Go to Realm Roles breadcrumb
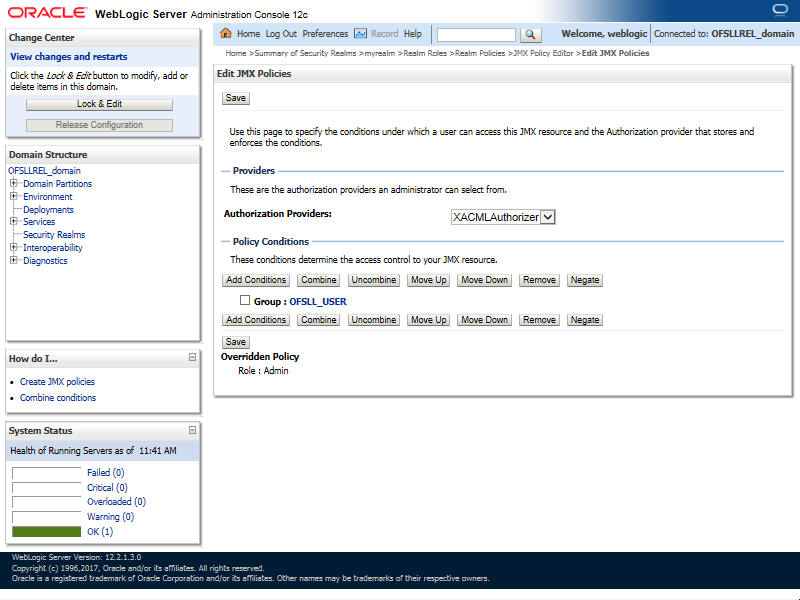The height and width of the screenshot is (600, 800). [425, 53]
